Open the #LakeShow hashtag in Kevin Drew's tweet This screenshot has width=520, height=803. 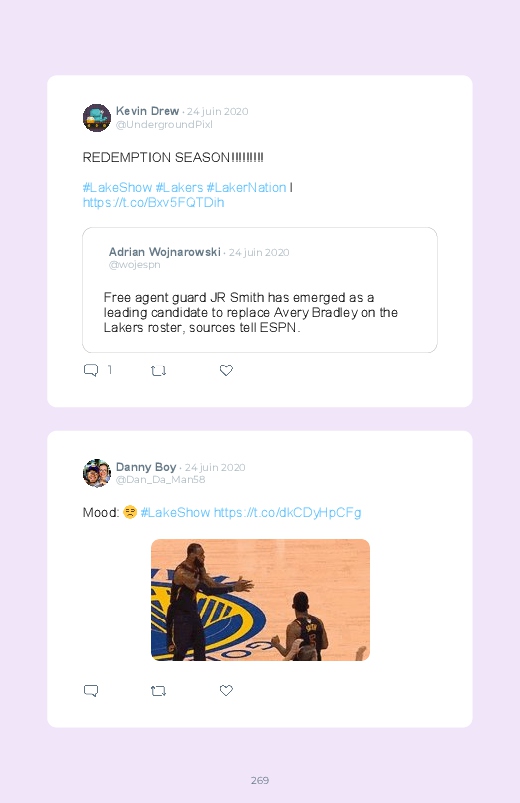click(x=117, y=187)
